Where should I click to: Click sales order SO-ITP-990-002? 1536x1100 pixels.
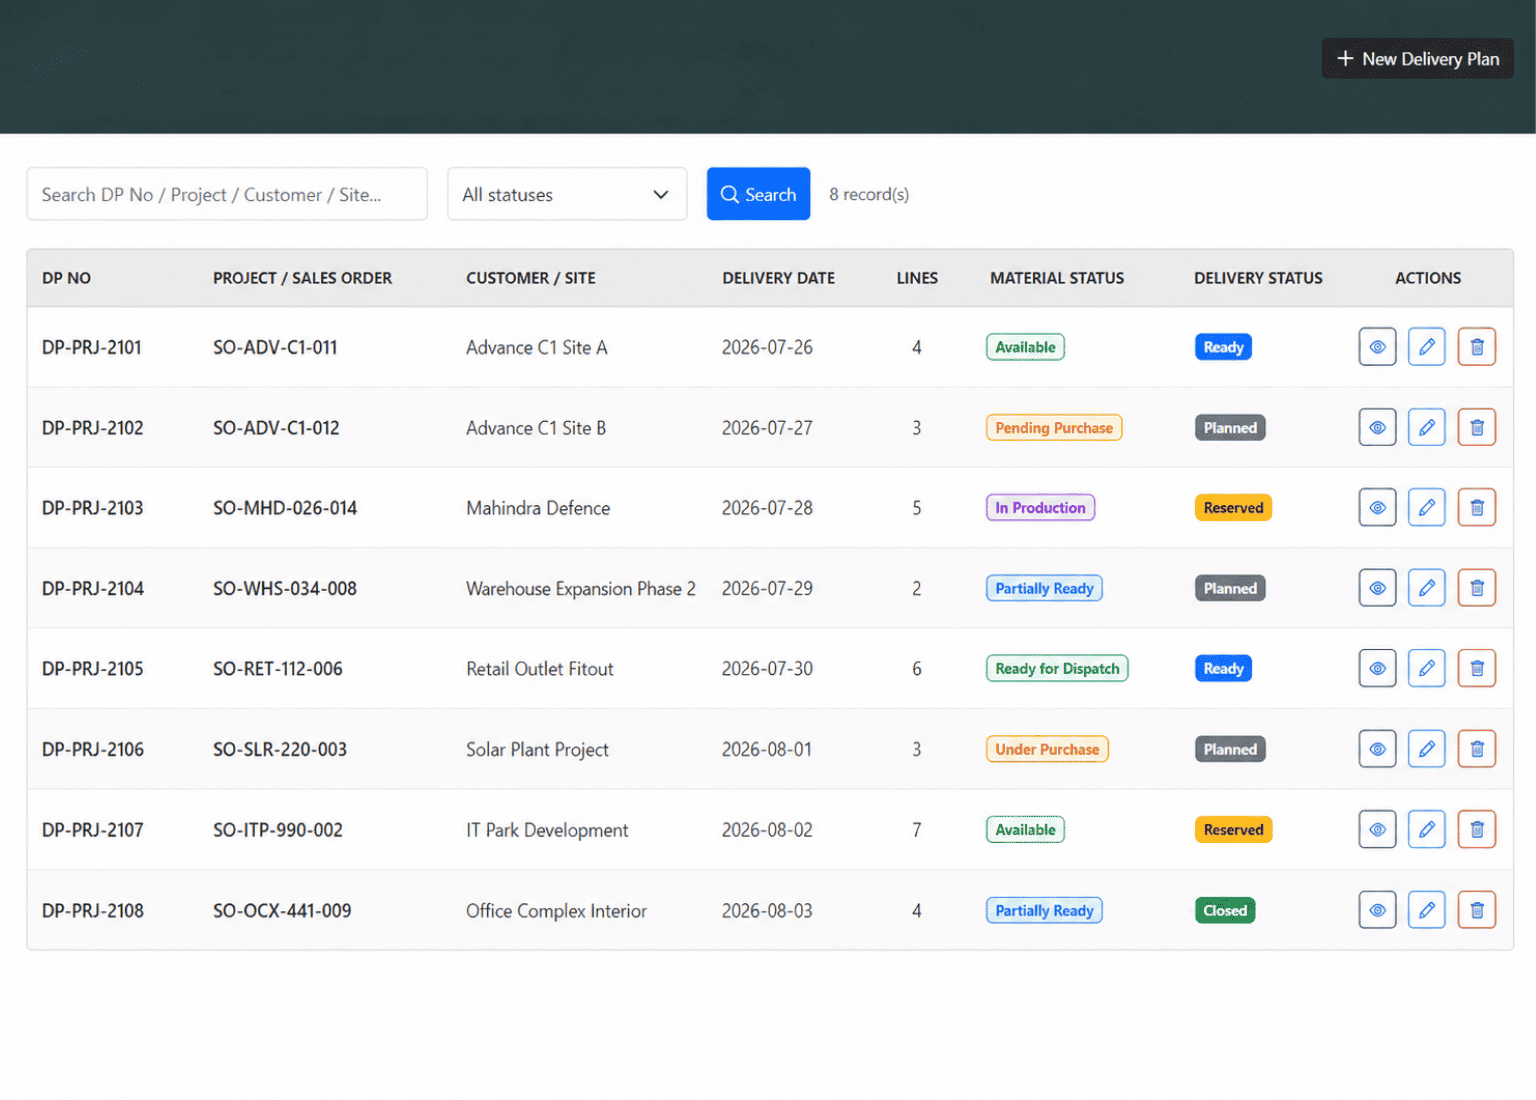pyautogui.click(x=278, y=830)
